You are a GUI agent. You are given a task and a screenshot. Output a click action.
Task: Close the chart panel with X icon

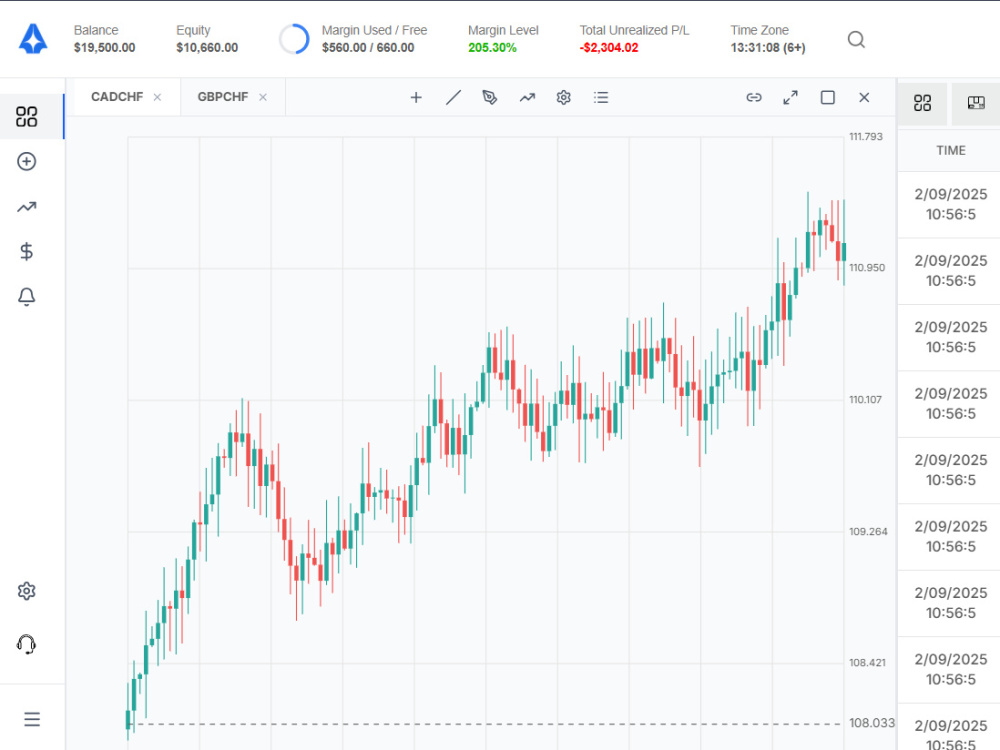(x=864, y=98)
